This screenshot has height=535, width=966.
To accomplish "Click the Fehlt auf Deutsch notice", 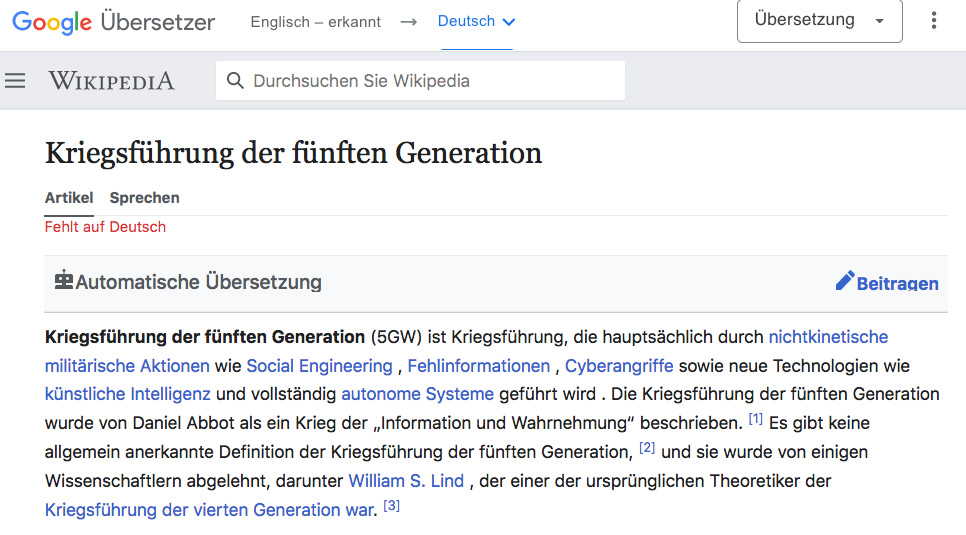I will pyautogui.click(x=105, y=227).
